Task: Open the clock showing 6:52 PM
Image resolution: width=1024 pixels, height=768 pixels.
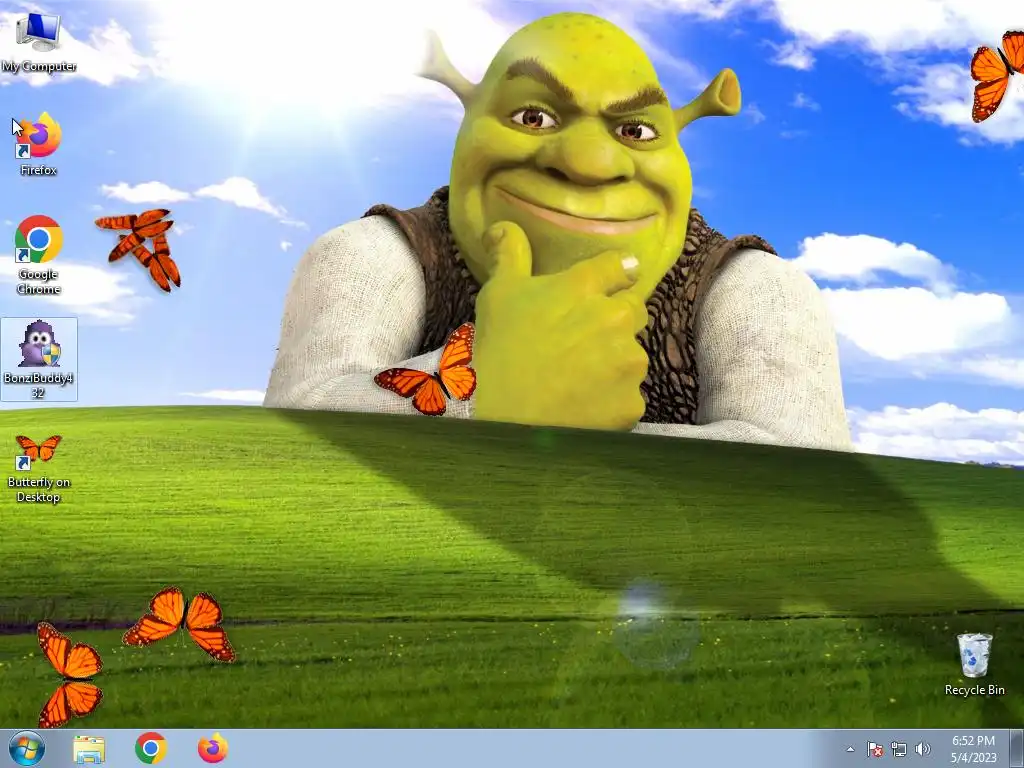Action: 973,748
